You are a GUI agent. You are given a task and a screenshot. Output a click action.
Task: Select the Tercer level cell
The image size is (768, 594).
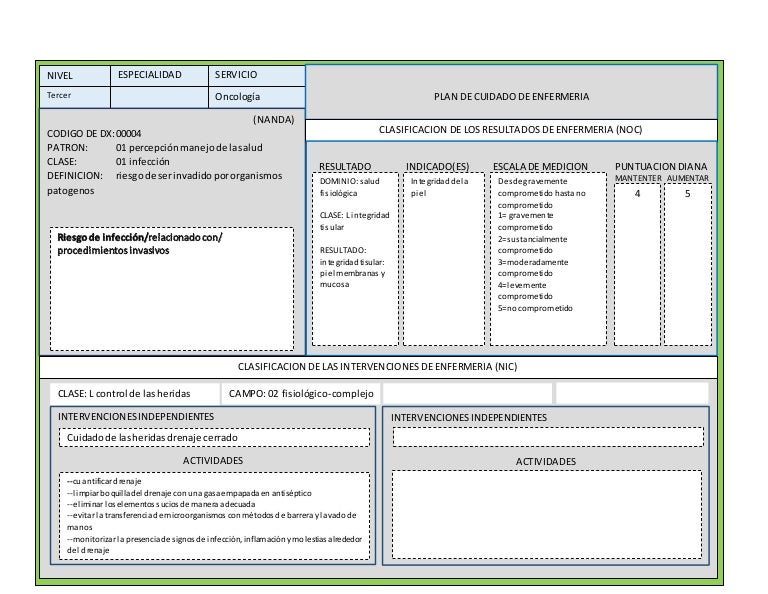tap(74, 97)
